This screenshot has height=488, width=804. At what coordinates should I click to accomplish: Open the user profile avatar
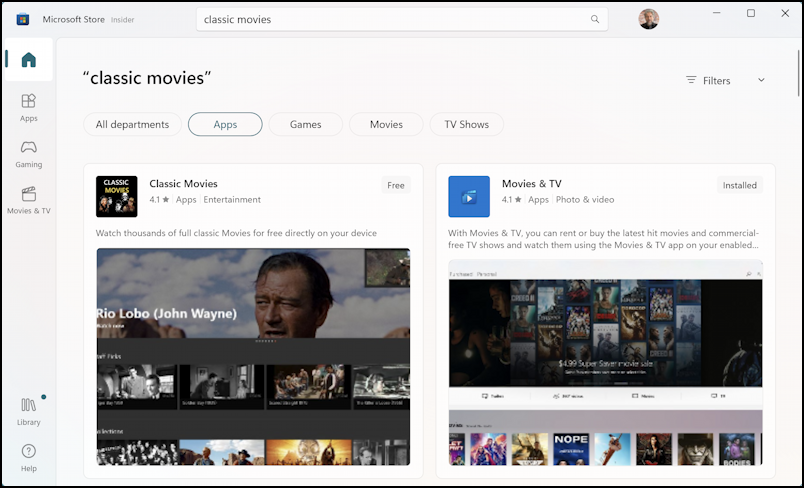click(649, 19)
